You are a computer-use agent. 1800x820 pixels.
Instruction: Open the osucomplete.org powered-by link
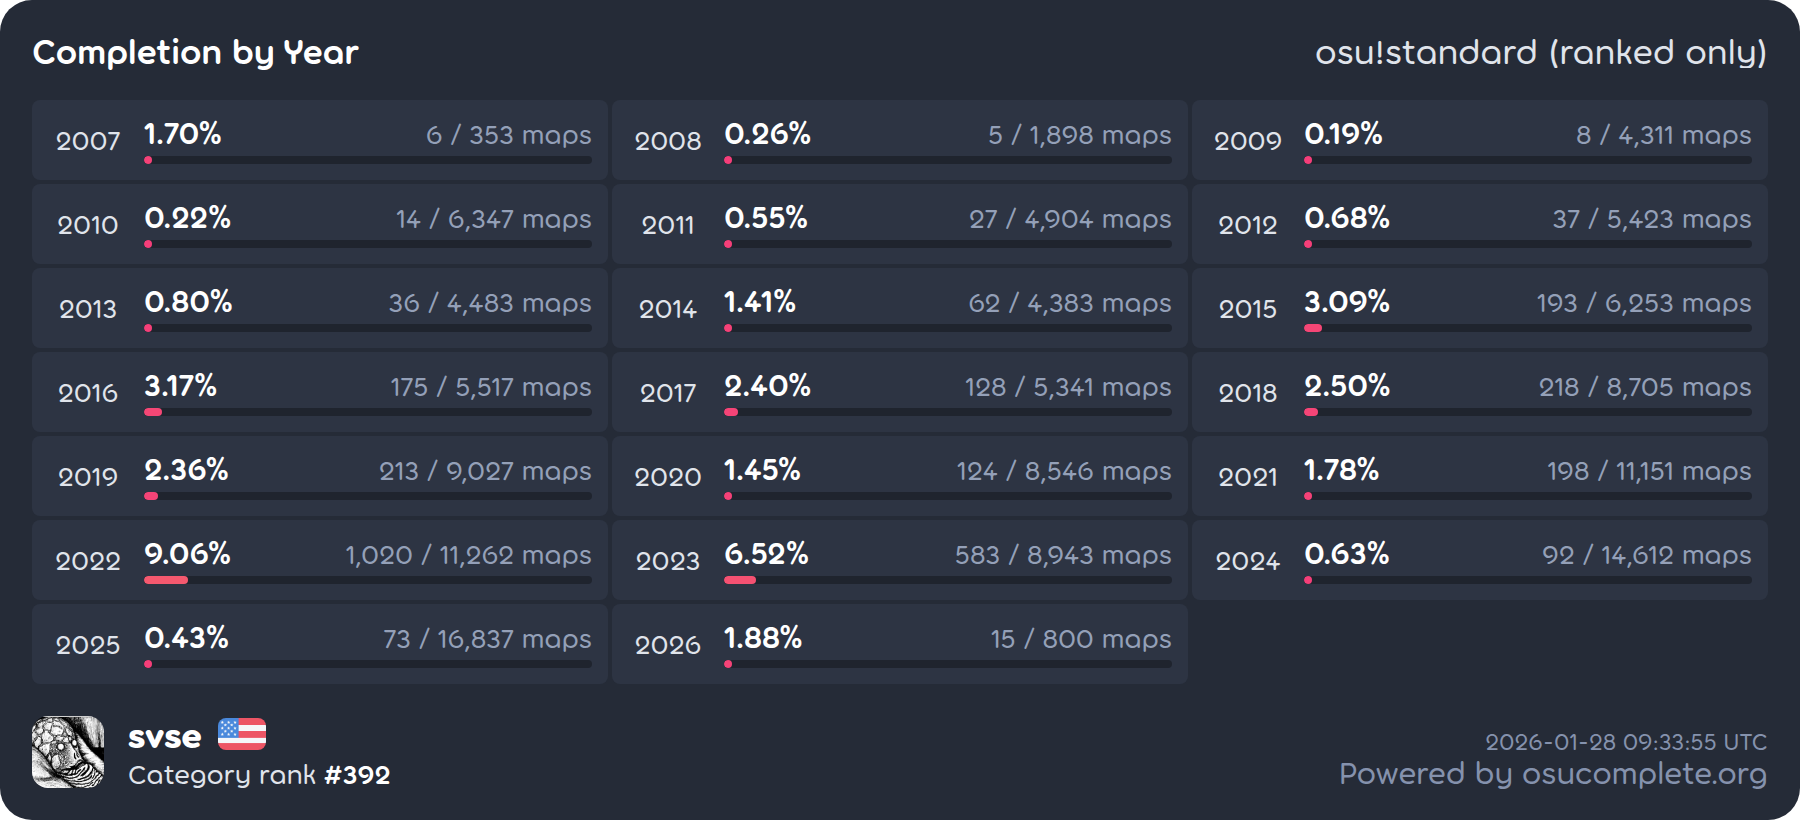[1552, 774]
